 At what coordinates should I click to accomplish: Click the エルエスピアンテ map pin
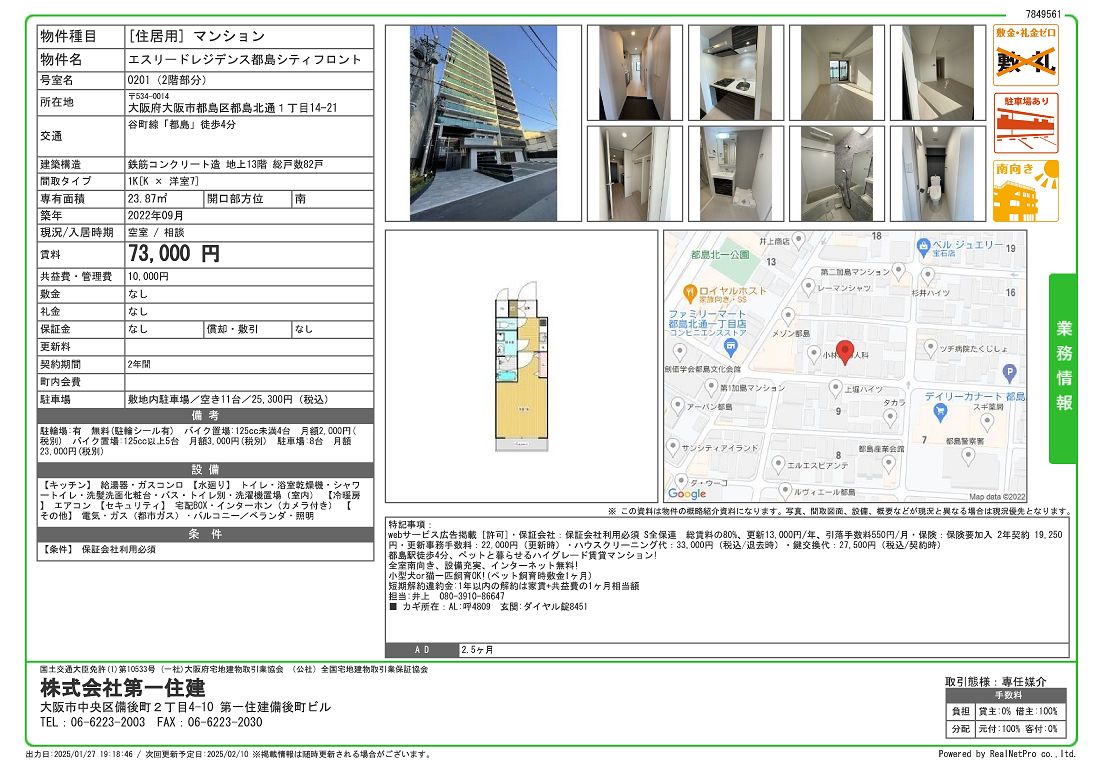click(778, 464)
